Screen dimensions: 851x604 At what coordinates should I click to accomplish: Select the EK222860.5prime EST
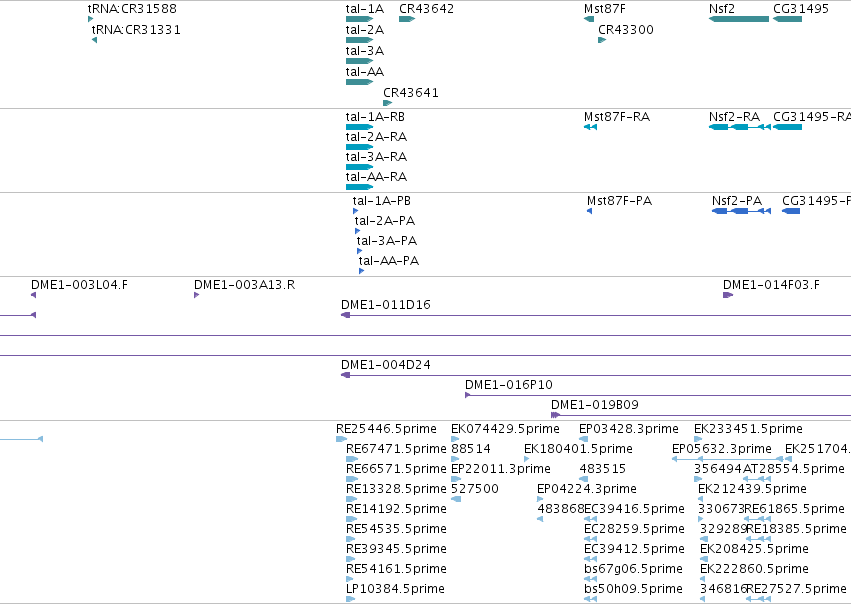point(704,580)
